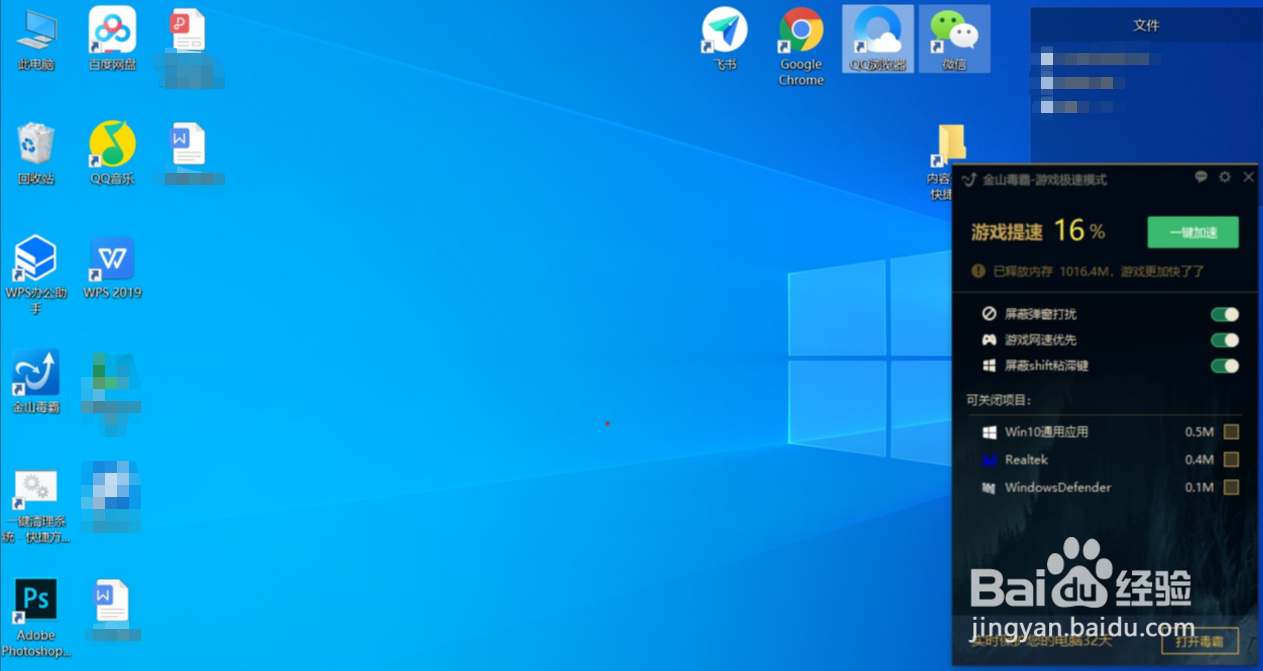The height and width of the screenshot is (671, 1263).
Task: Click 已释放内存 1016.4M message
Action: 1098,271
